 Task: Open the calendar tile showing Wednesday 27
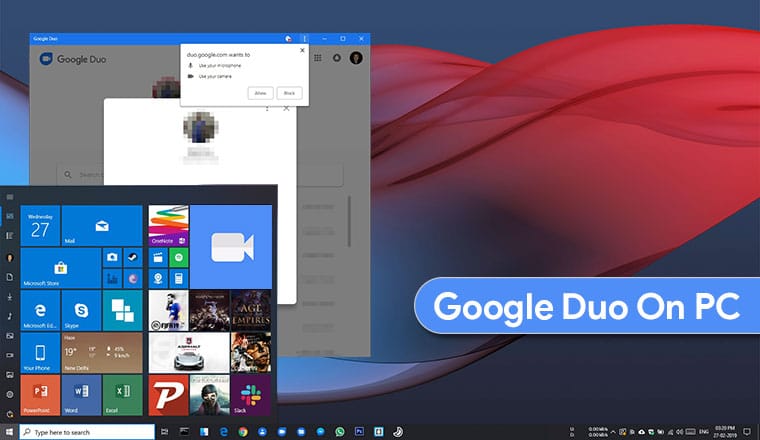(40, 226)
